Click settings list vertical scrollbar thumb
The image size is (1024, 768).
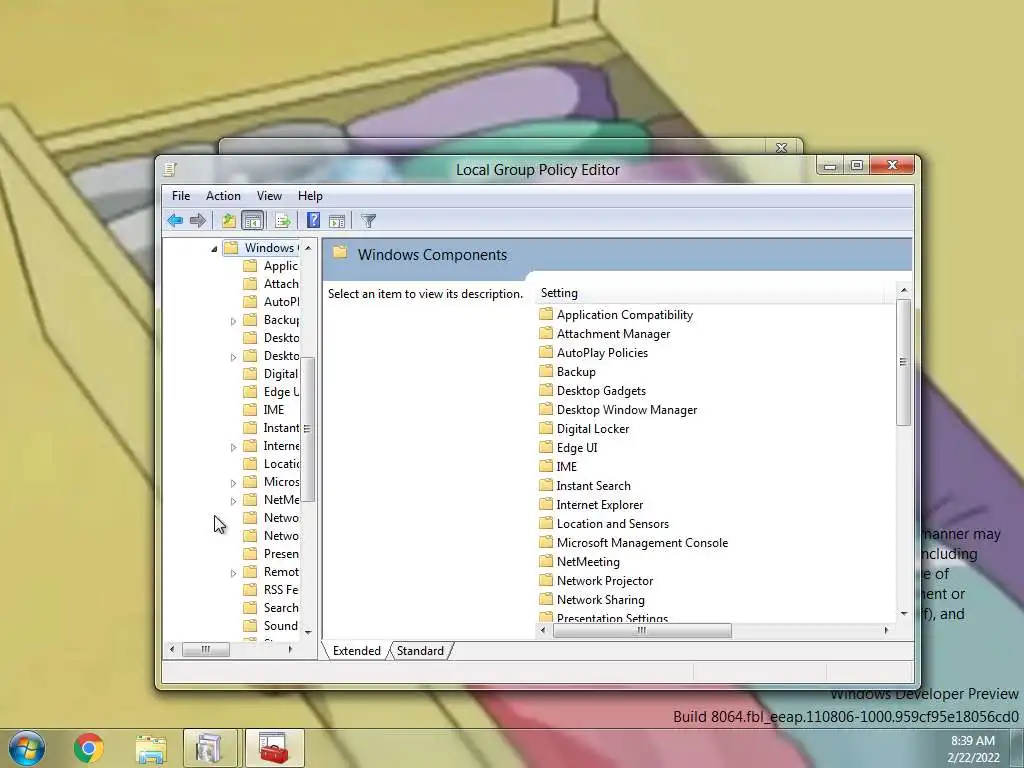(904, 362)
